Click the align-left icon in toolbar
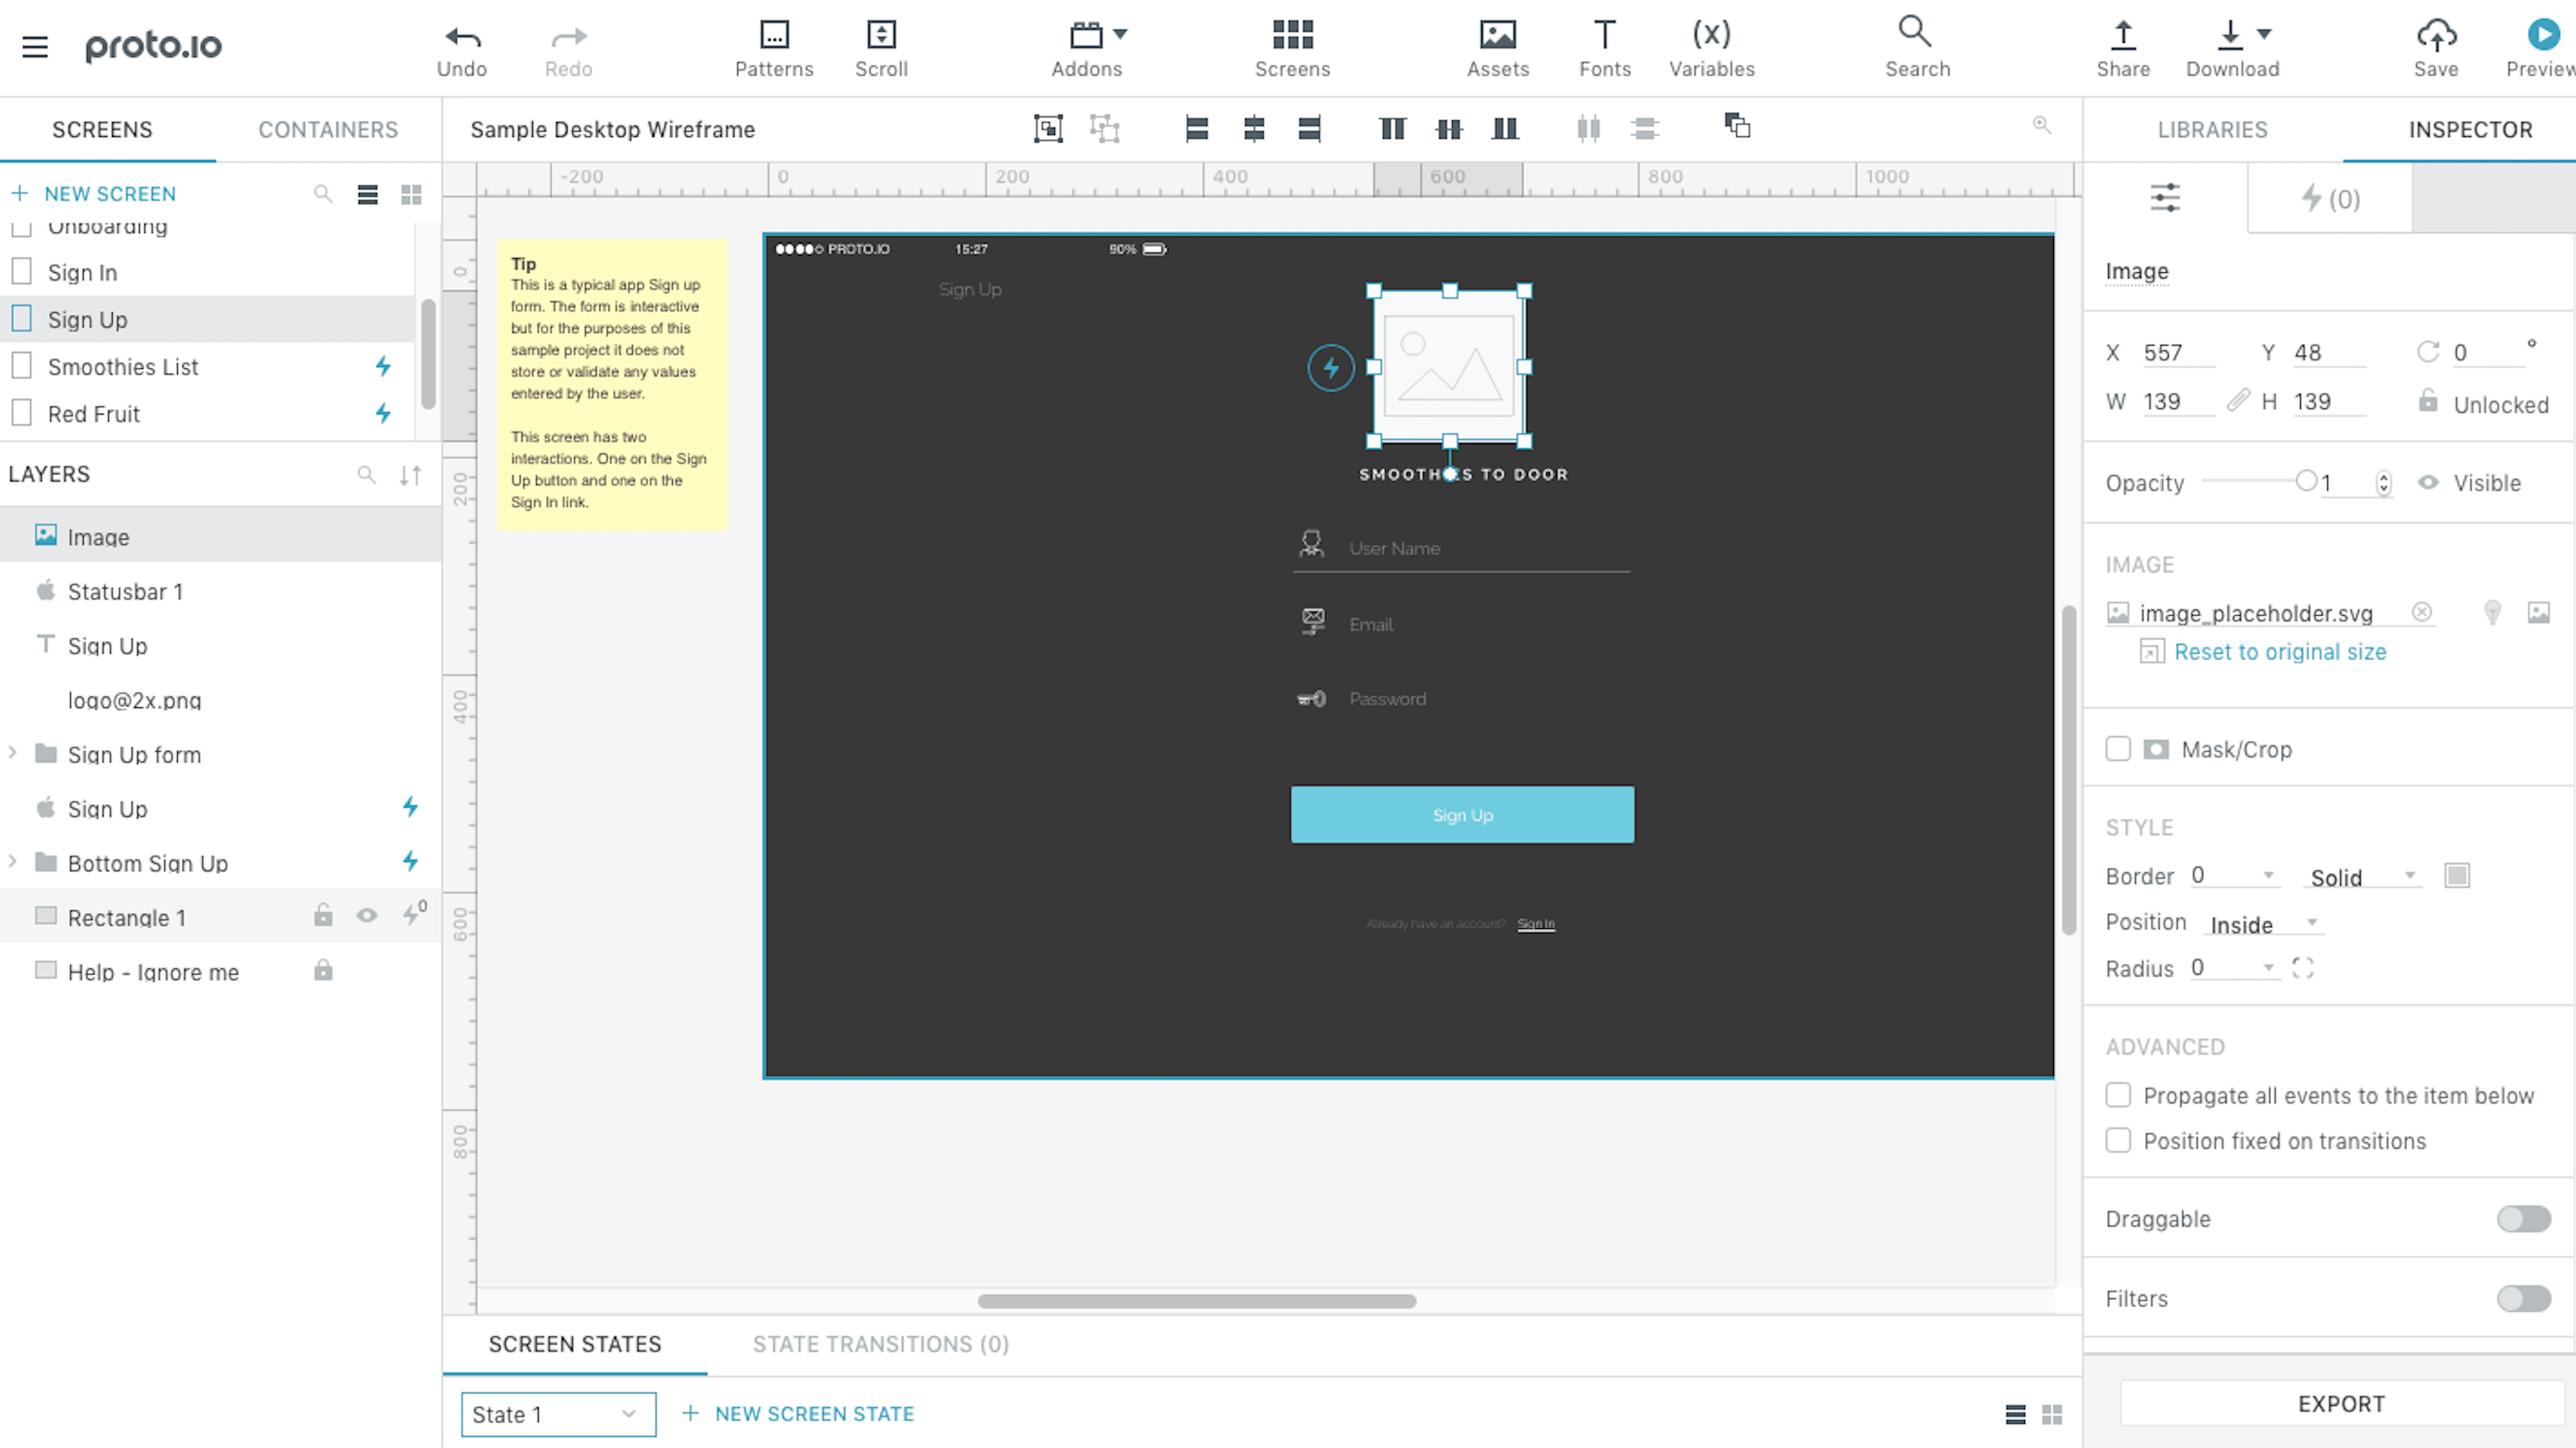The image size is (2576, 1448). pyautogui.click(x=1196, y=129)
